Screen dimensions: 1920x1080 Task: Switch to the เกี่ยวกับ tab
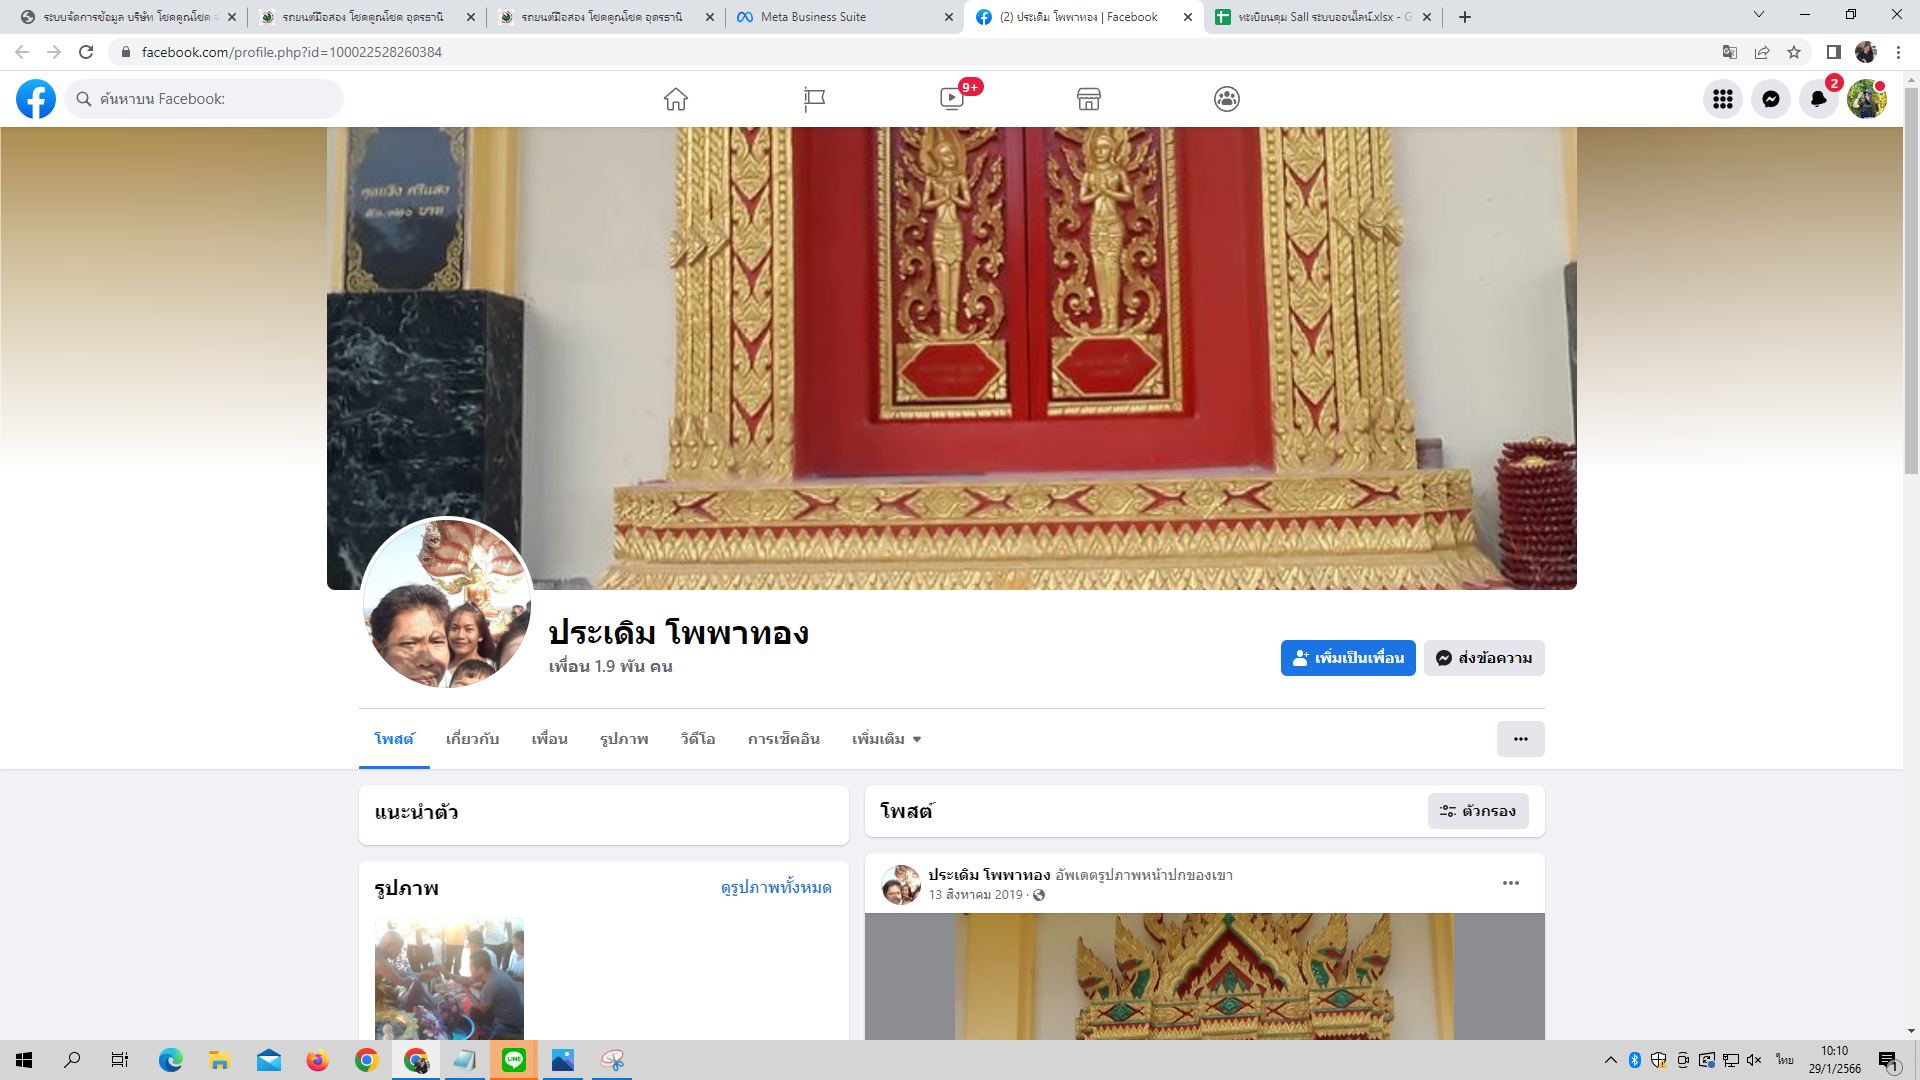coord(472,739)
